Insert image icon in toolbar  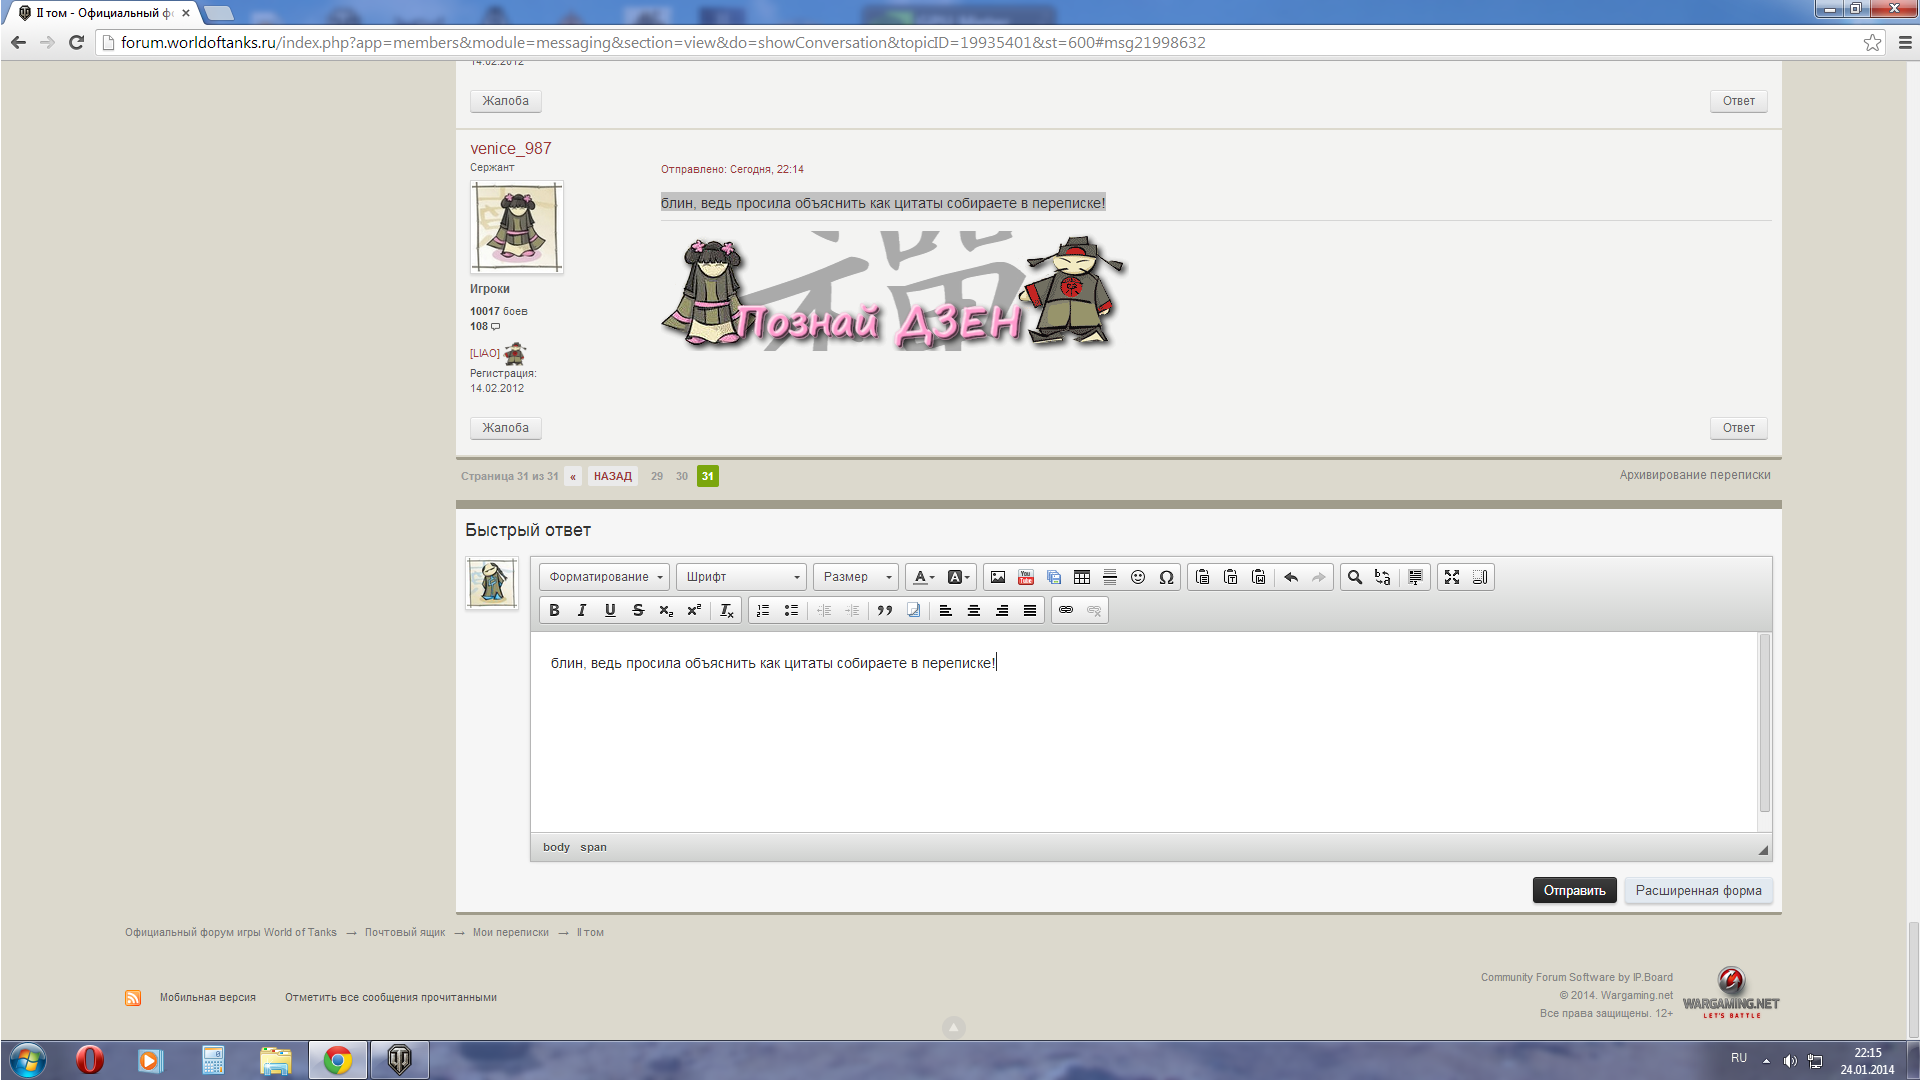pos(998,577)
